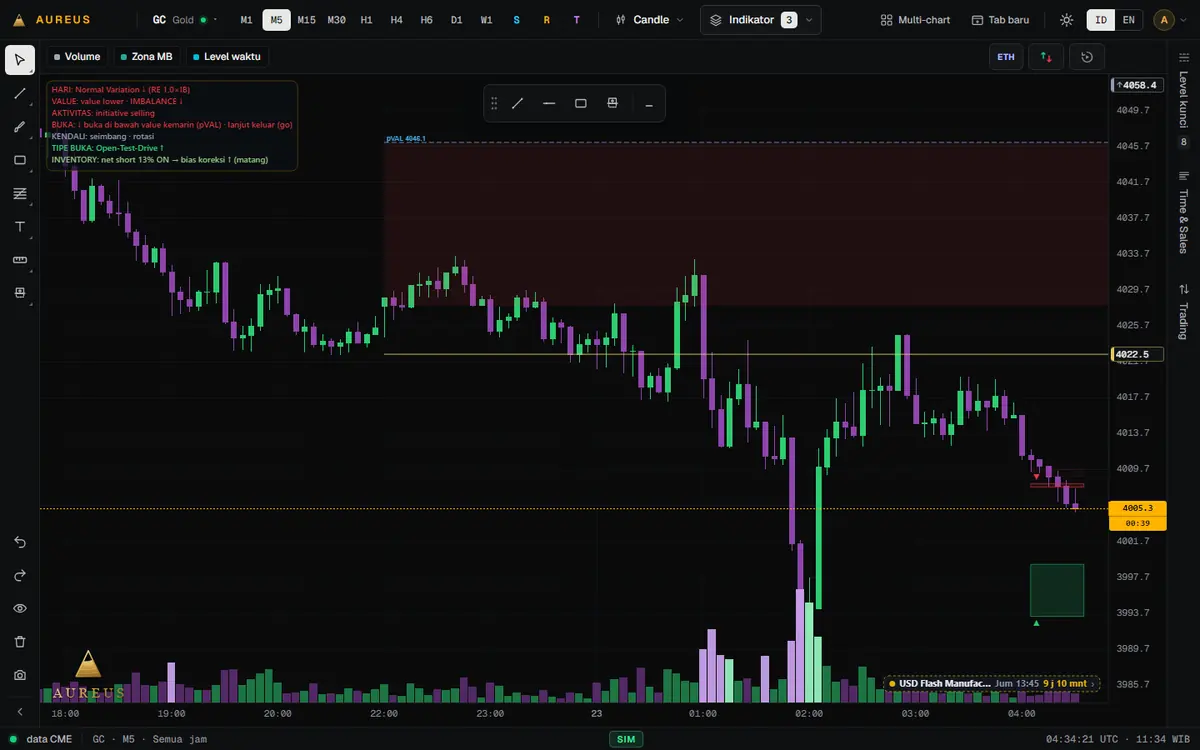Toggle the Level waktu indicator chip
Image resolution: width=1200 pixels, height=750 pixels.
227,57
